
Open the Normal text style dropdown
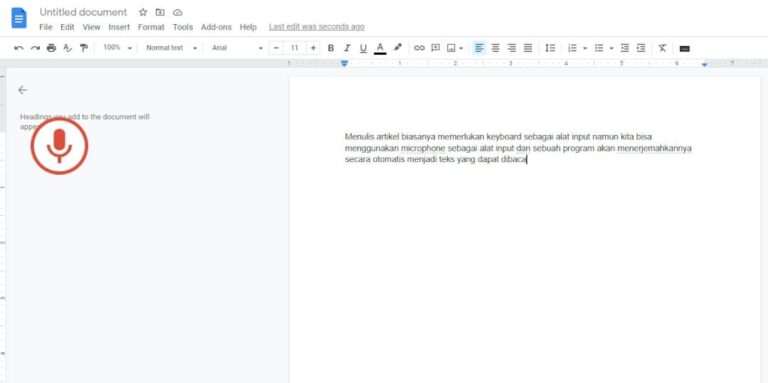pos(171,48)
